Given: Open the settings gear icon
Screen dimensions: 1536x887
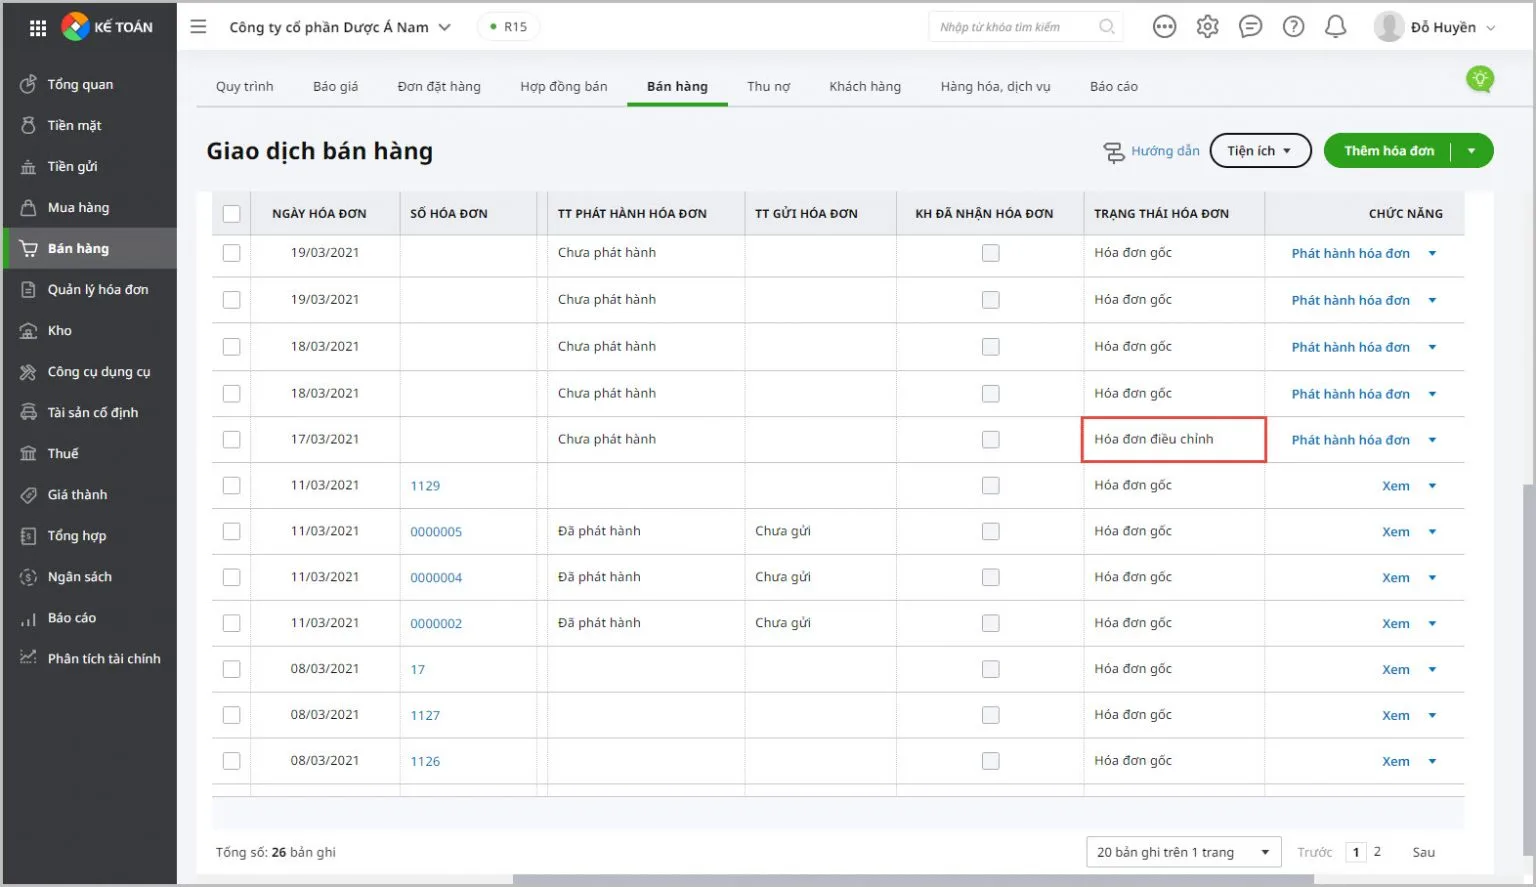Looking at the screenshot, I should click(1207, 27).
